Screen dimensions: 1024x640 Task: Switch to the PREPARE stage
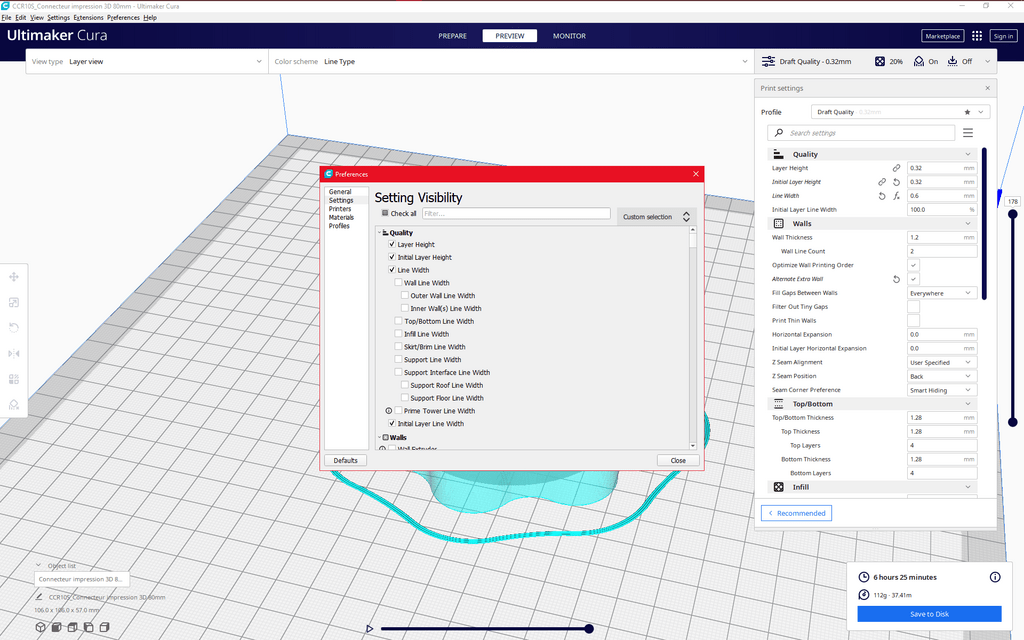(453, 36)
